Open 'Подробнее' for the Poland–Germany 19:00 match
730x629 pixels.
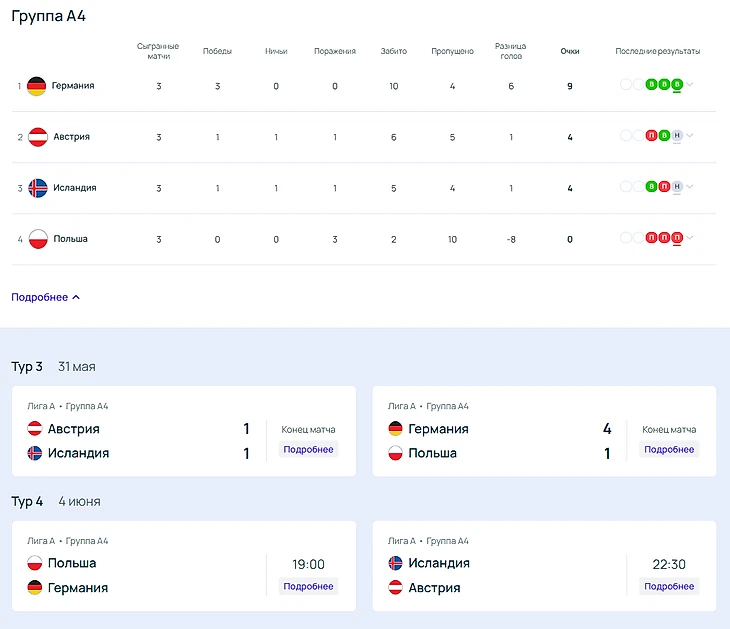308,586
